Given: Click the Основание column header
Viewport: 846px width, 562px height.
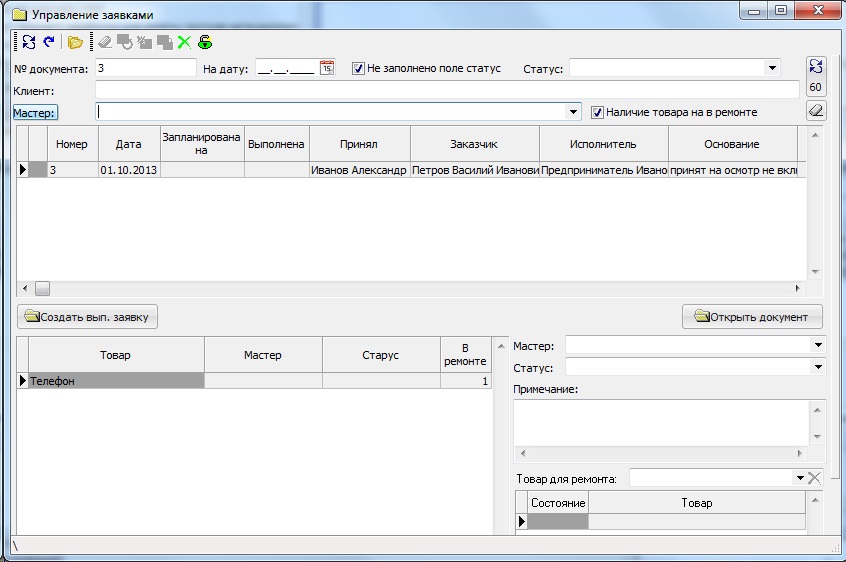Looking at the screenshot, I should [x=733, y=144].
